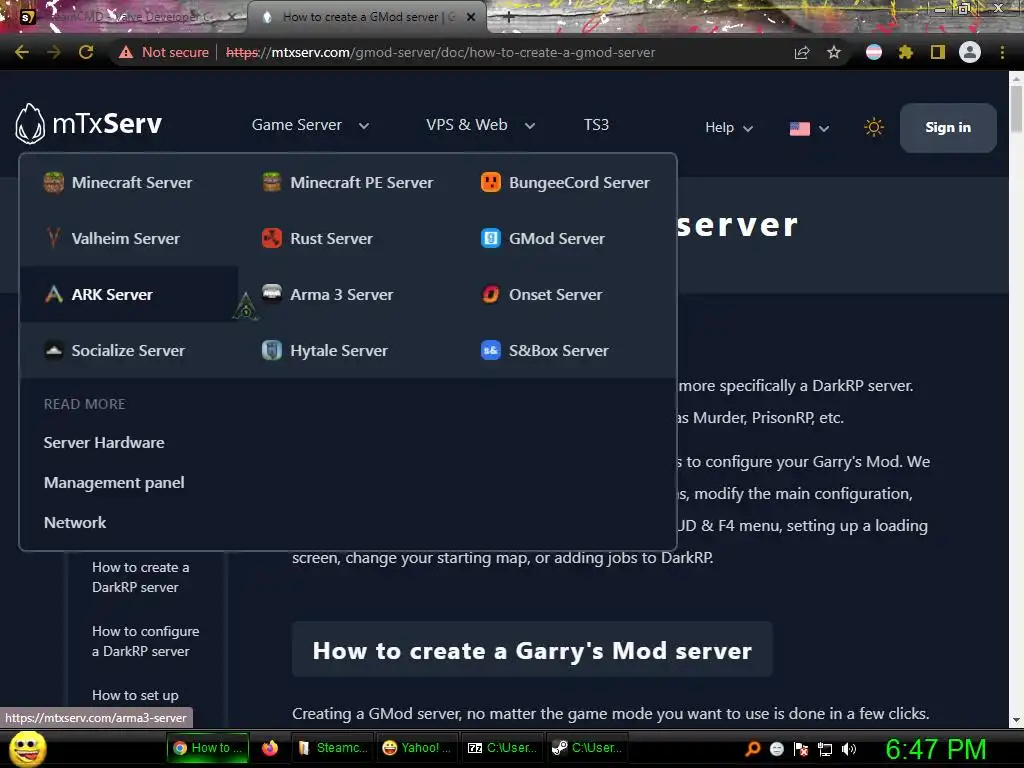Screen dimensions: 1024x768
Task: Open the Steamc... taskbar item
Action: click(332, 748)
